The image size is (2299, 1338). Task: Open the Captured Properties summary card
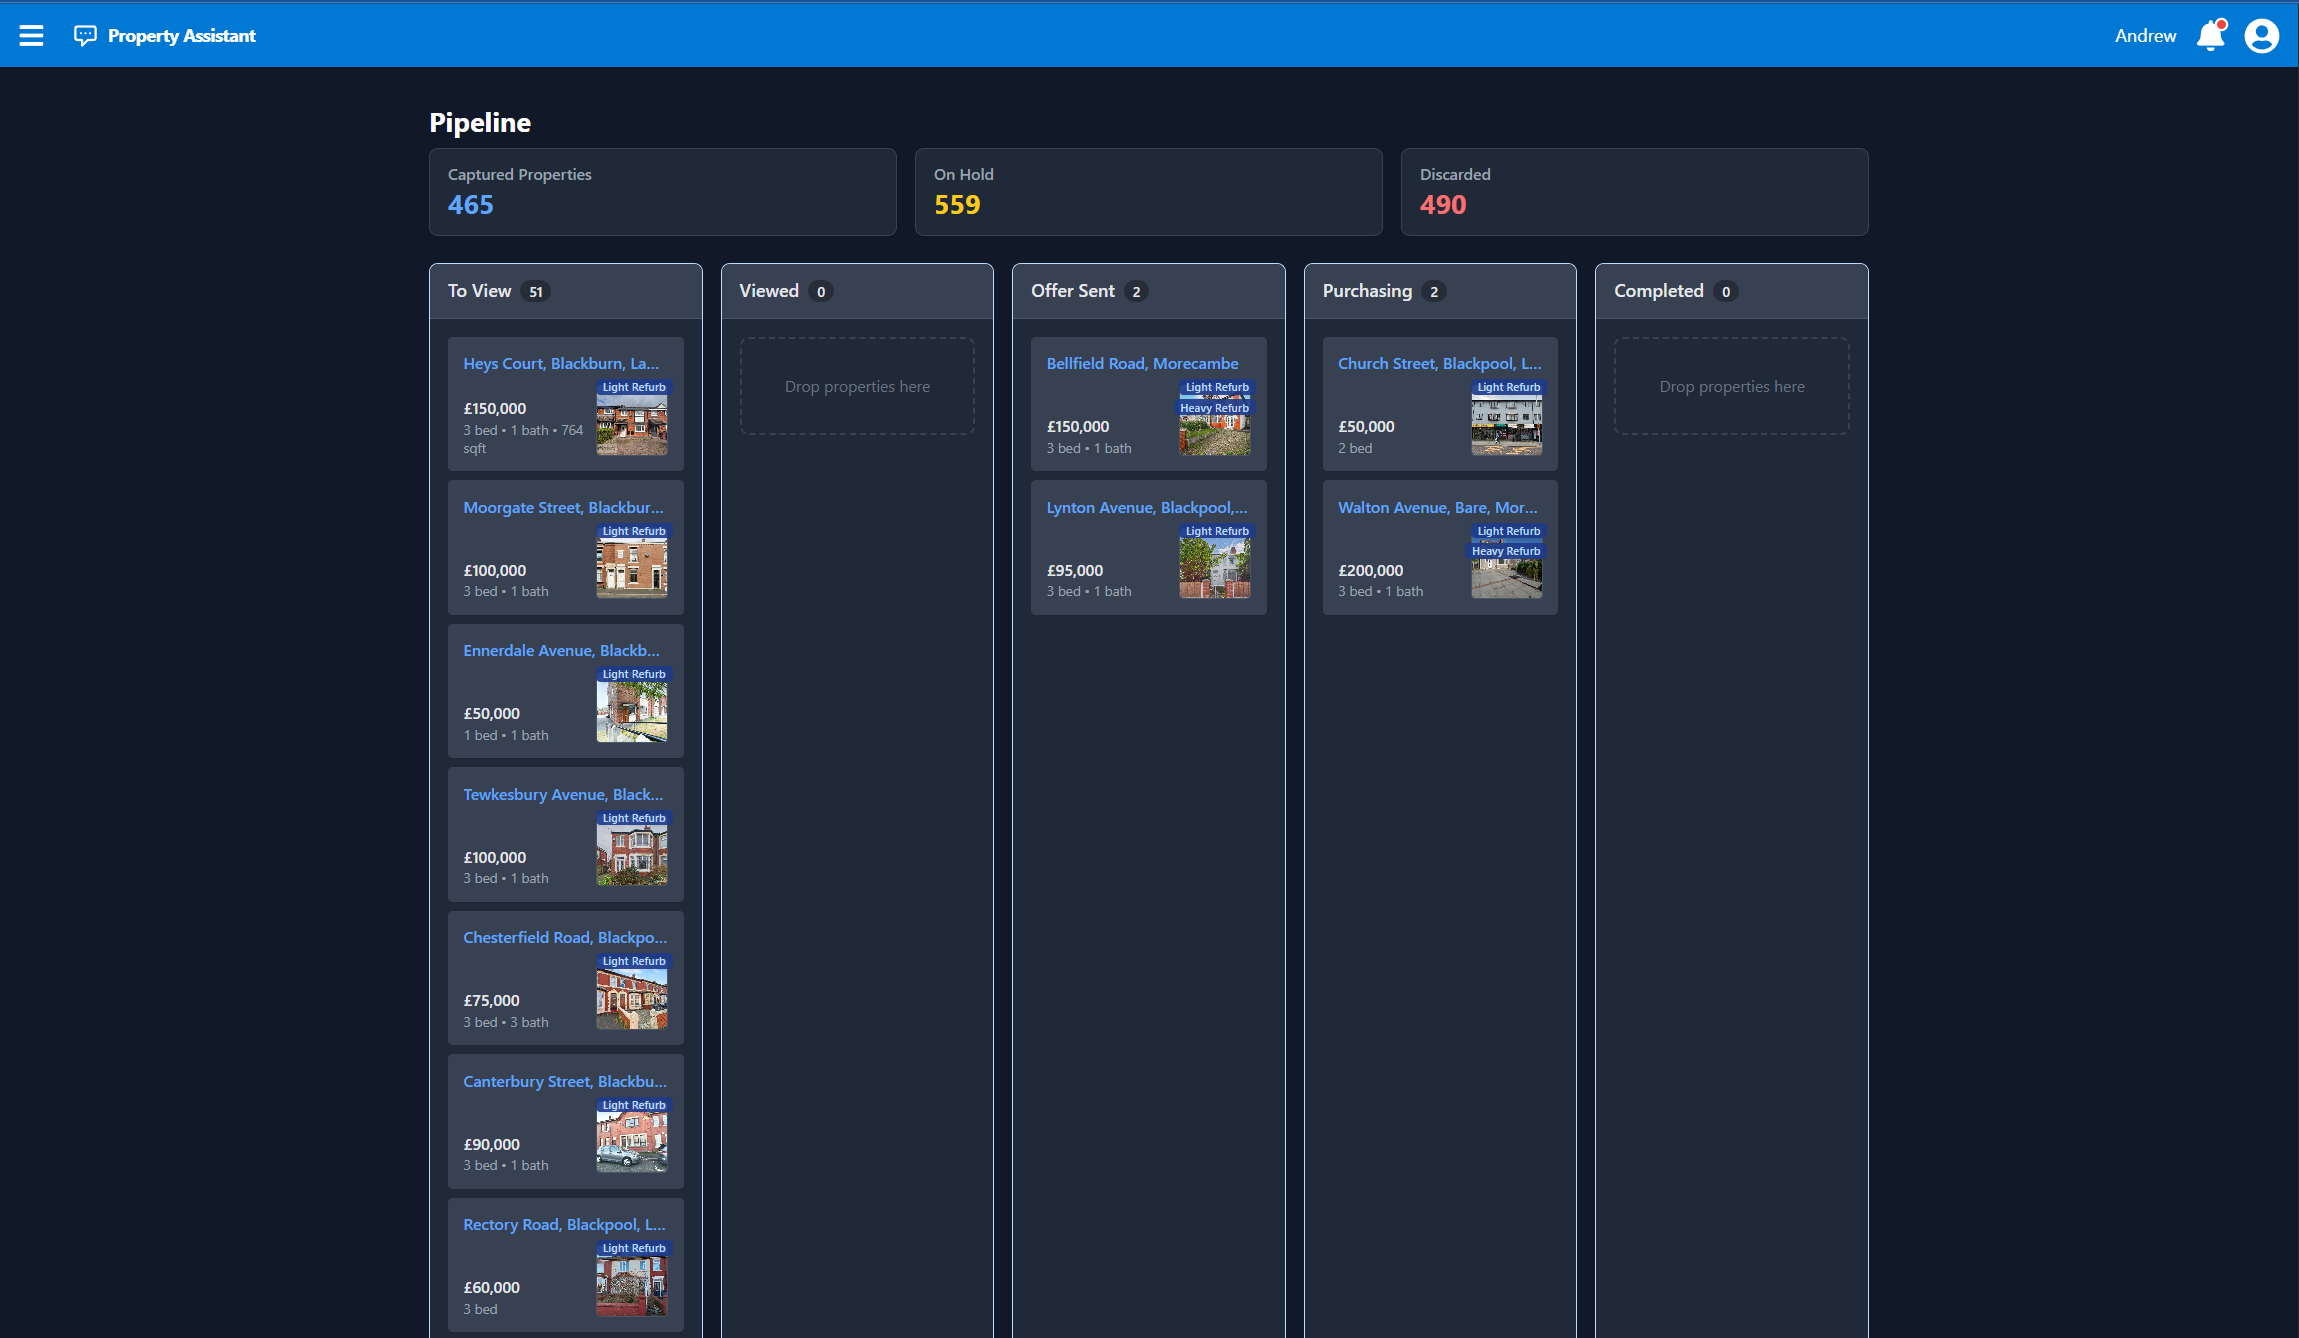[x=662, y=192]
